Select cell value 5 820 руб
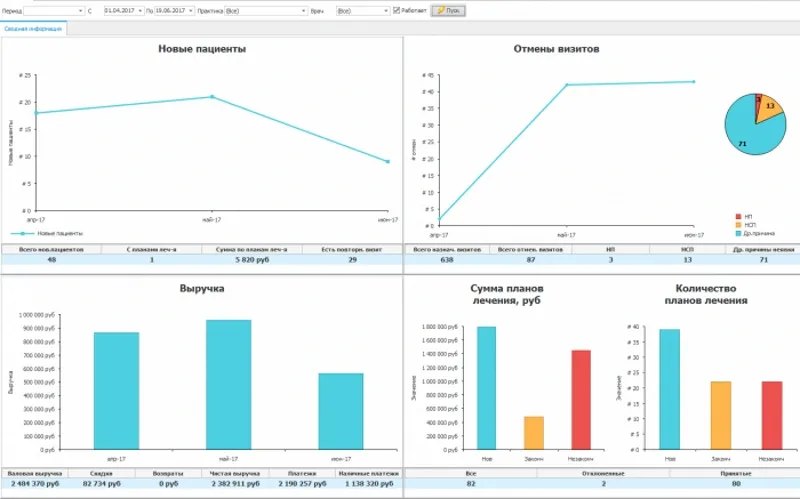This screenshot has height=499, width=800. click(252, 260)
